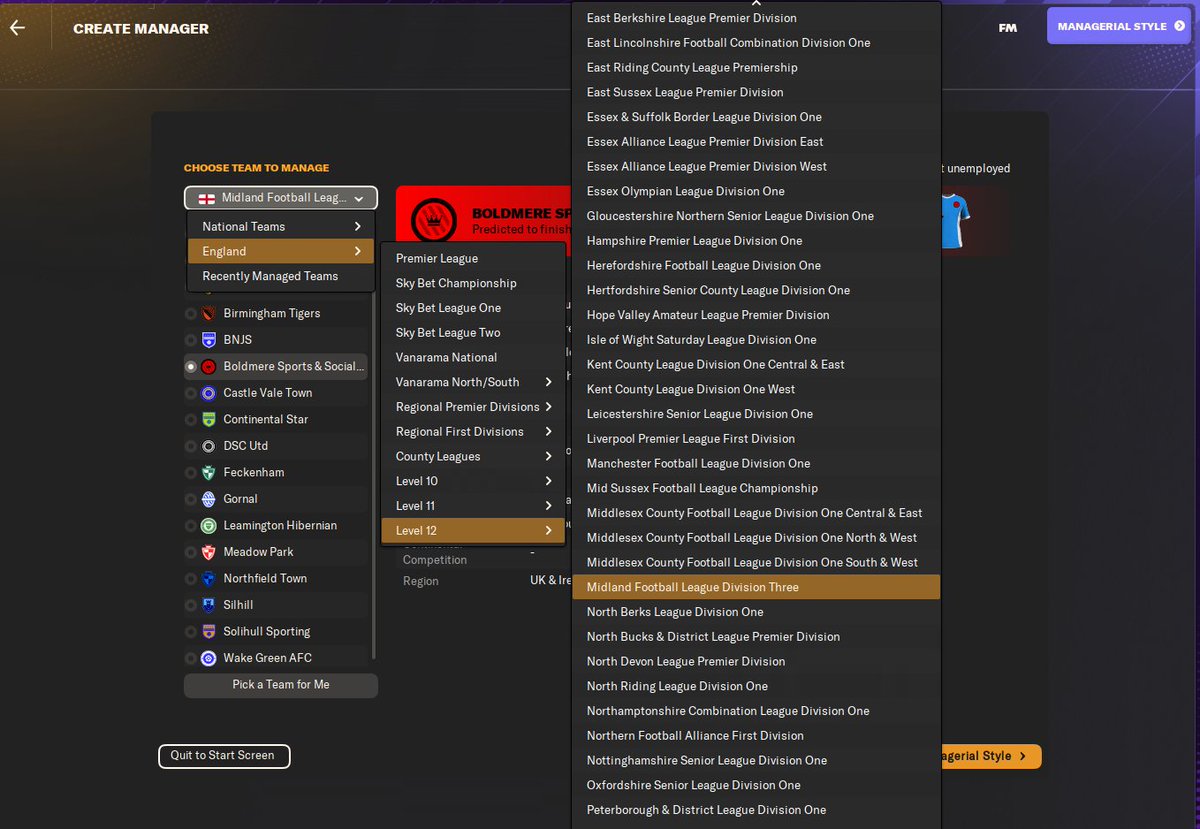This screenshot has height=829, width=1200.
Task: Choose Sky Bet League One
Action: (x=473, y=308)
